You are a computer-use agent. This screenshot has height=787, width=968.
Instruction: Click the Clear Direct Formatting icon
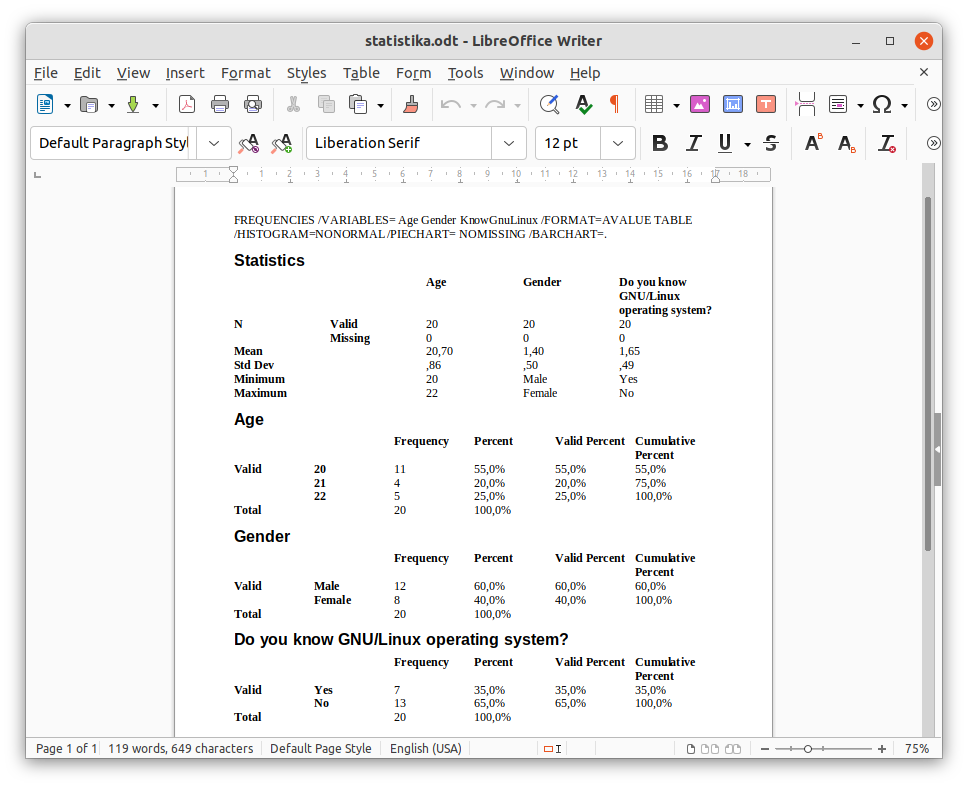pos(887,143)
